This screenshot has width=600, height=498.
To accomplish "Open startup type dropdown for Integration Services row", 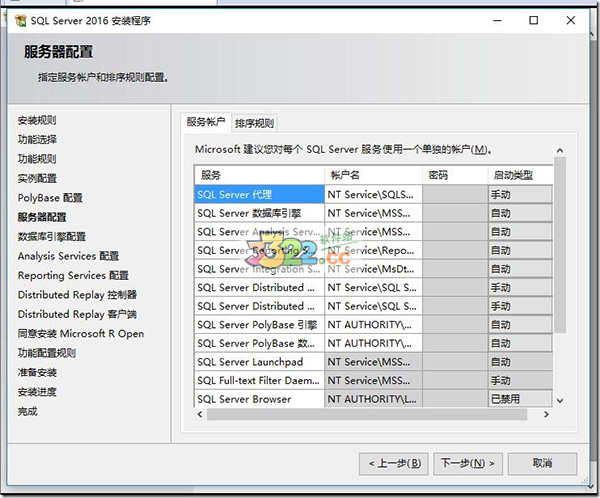I will click(x=520, y=269).
